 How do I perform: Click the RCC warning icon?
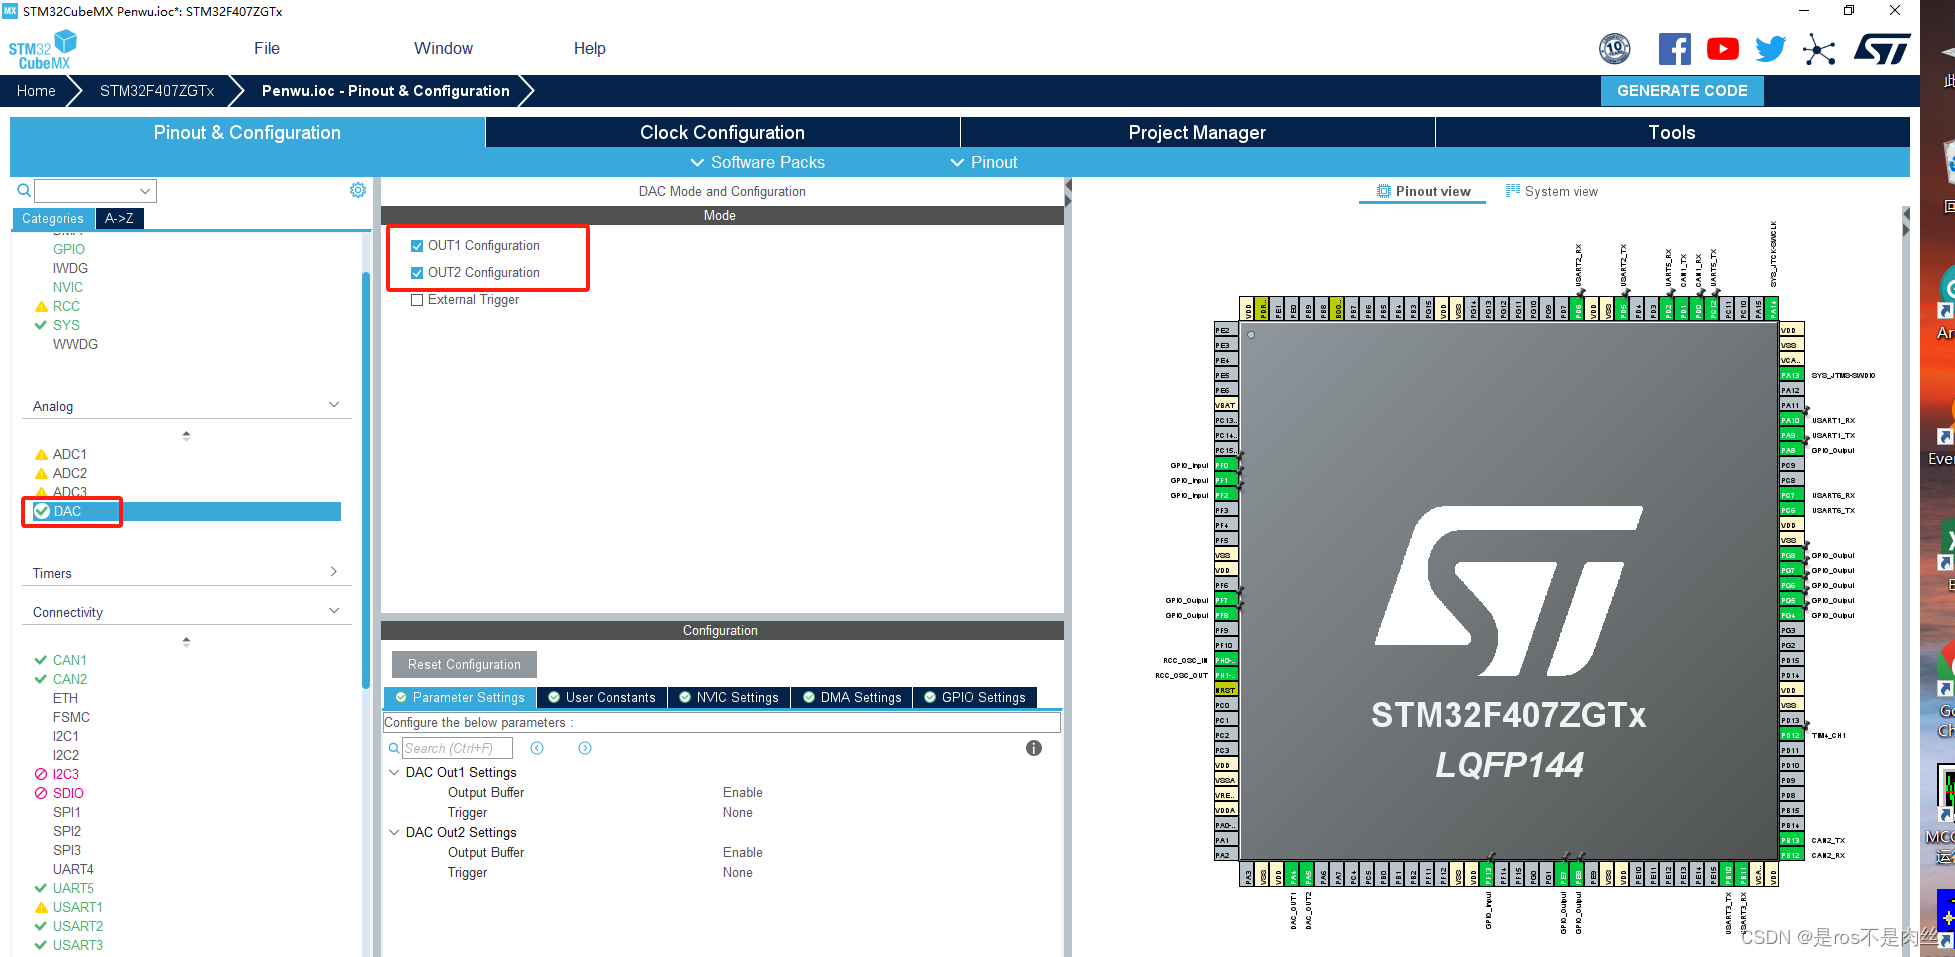pos(41,306)
